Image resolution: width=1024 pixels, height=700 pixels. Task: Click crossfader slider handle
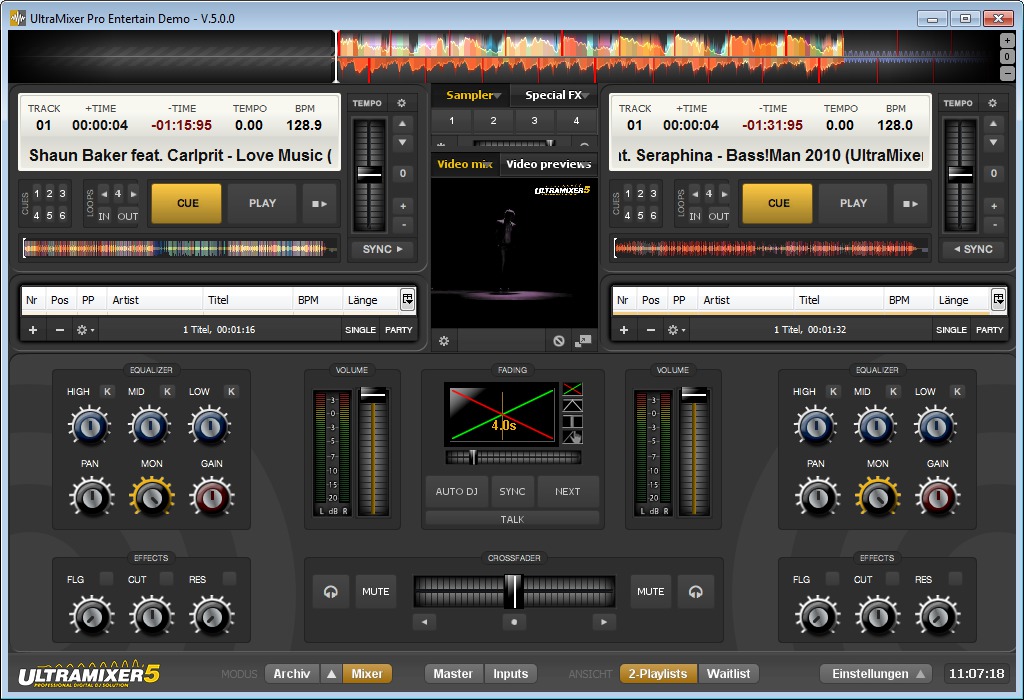click(514, 592)
